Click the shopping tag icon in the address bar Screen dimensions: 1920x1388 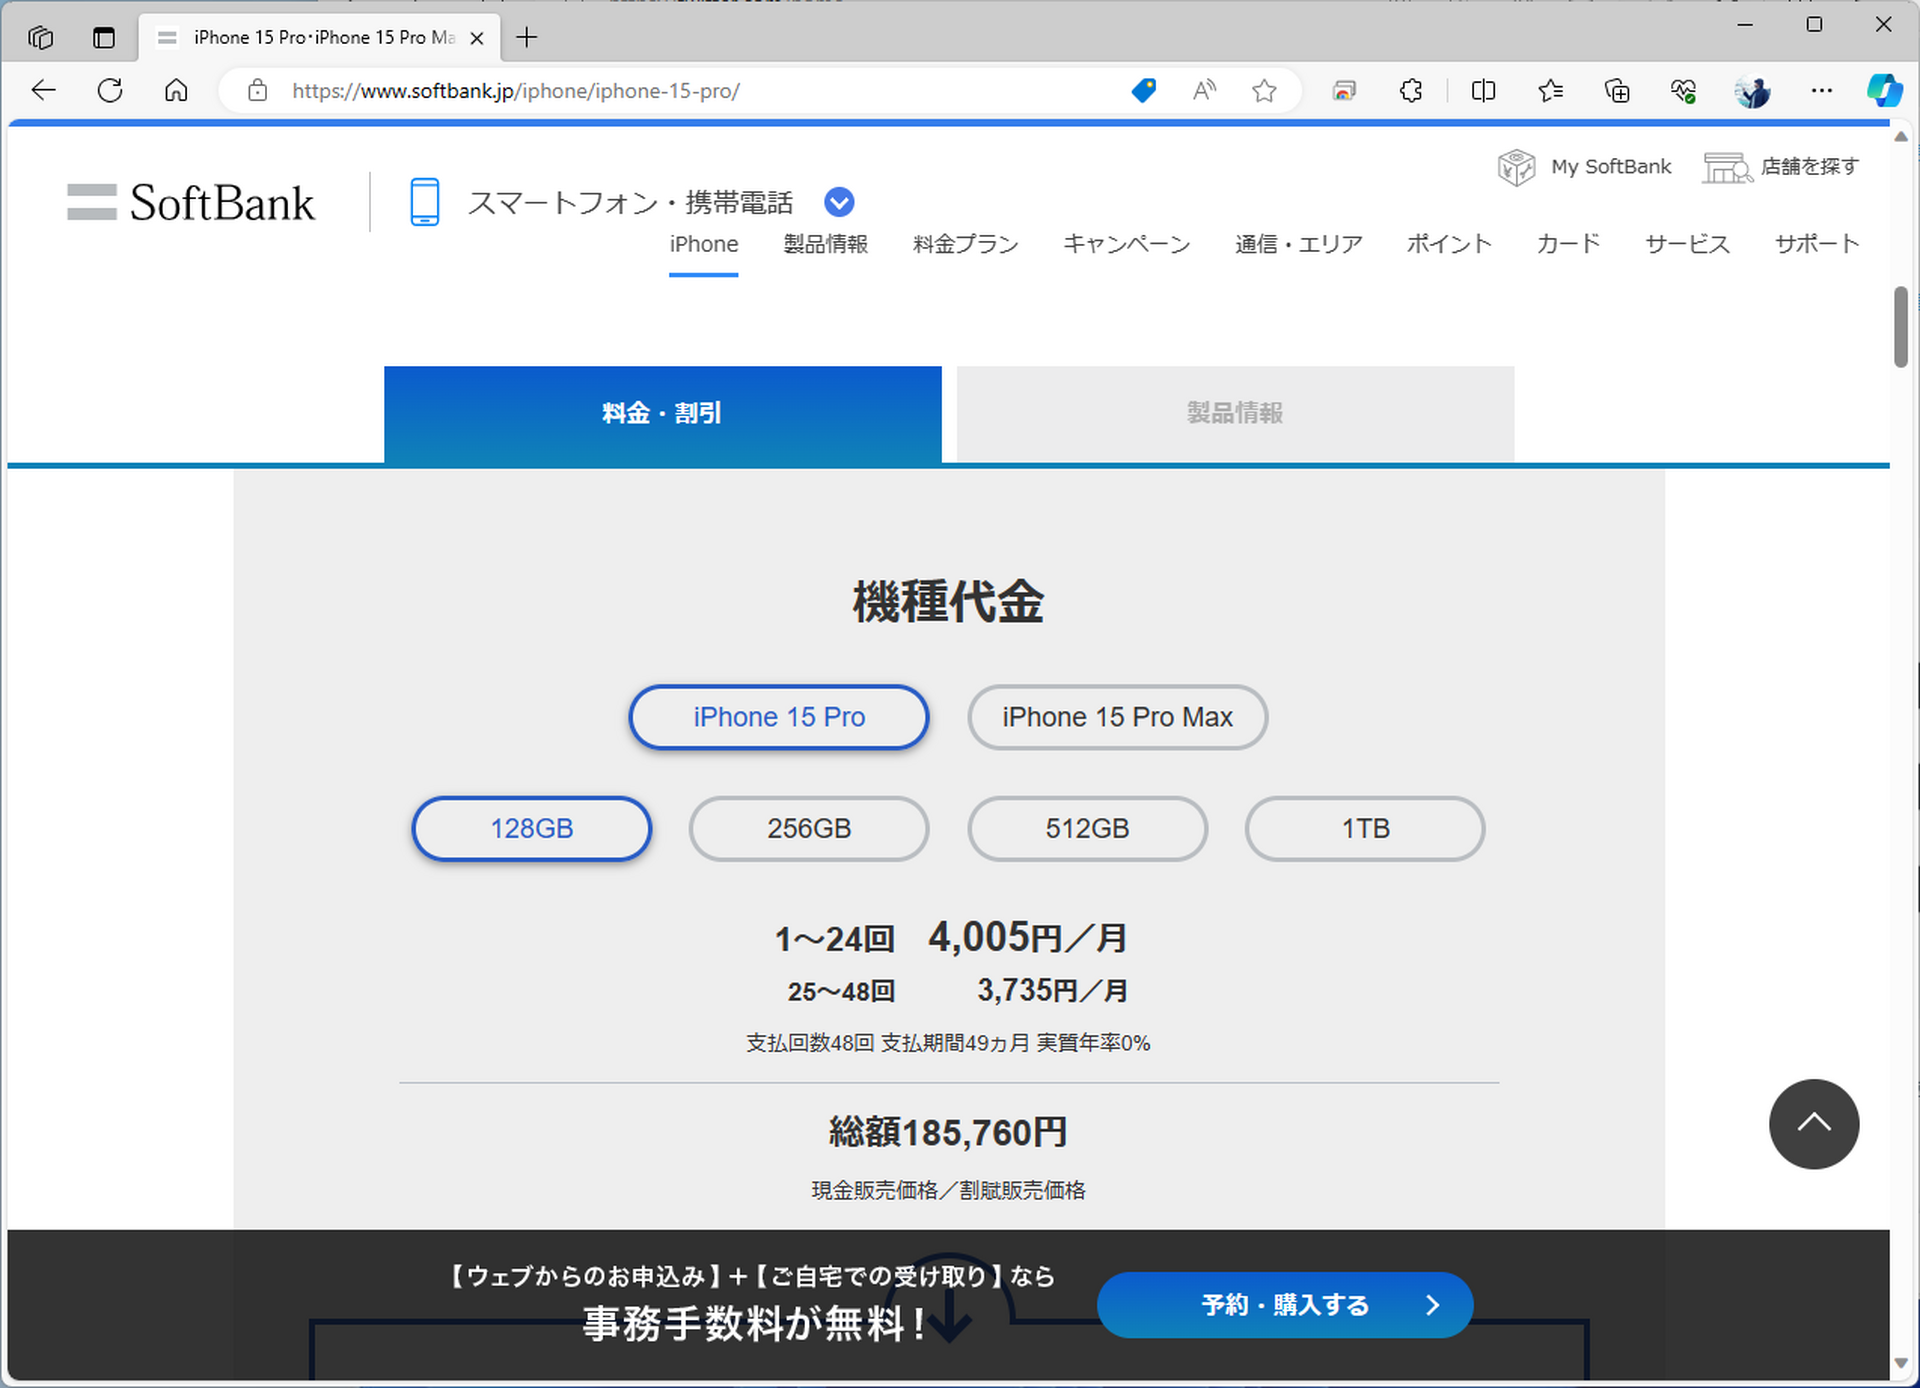pos(1142,90)
